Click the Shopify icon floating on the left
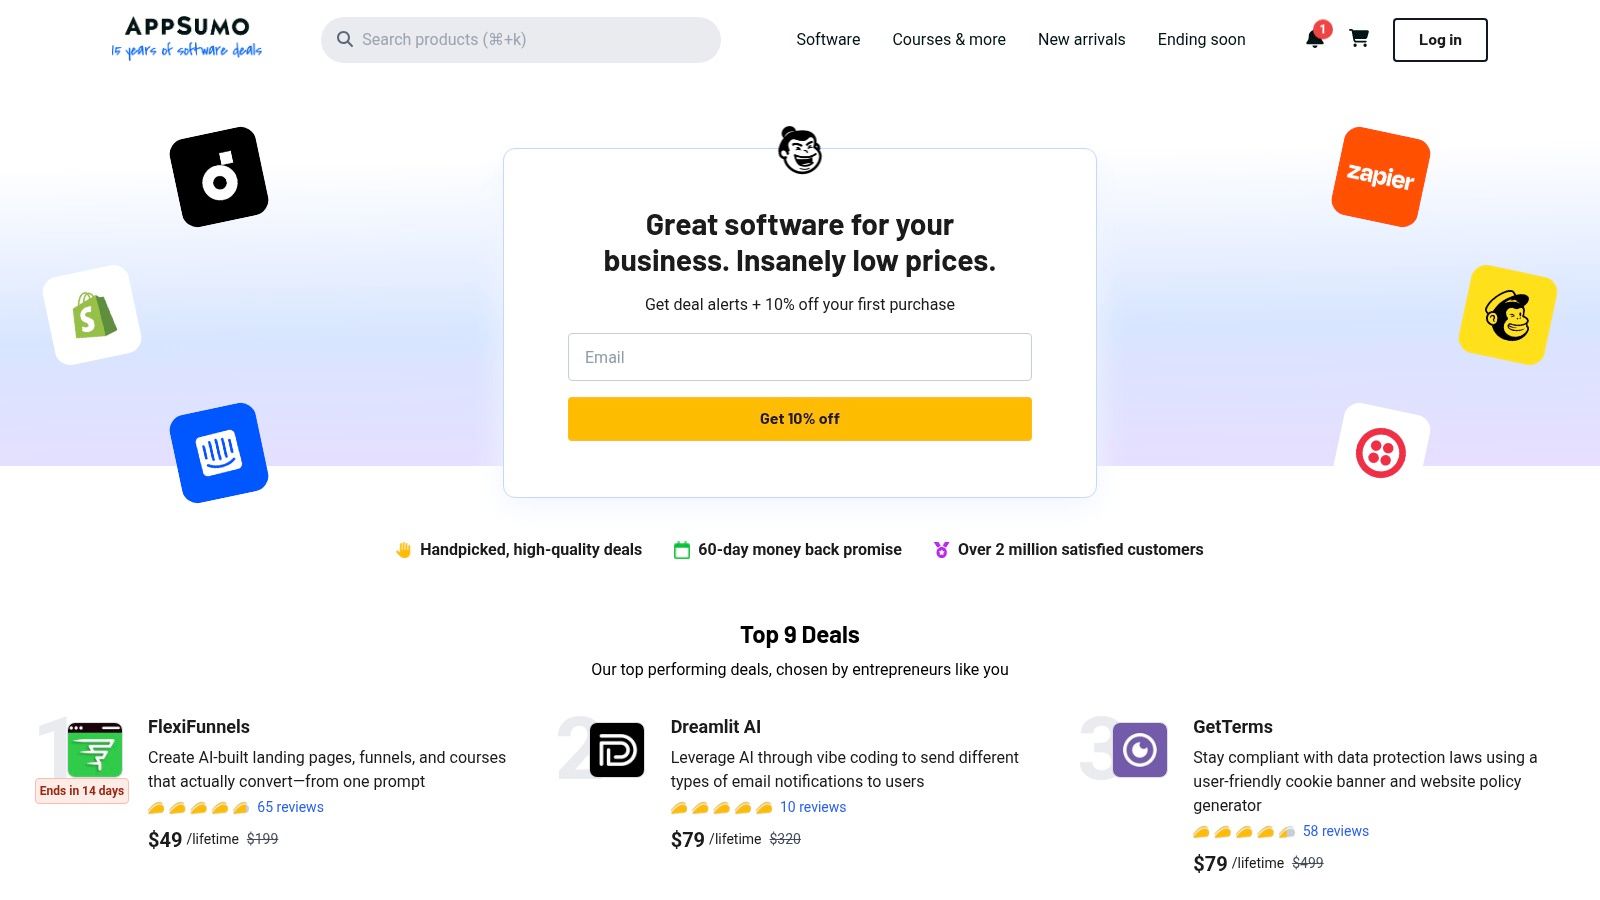 click(91, 313)
